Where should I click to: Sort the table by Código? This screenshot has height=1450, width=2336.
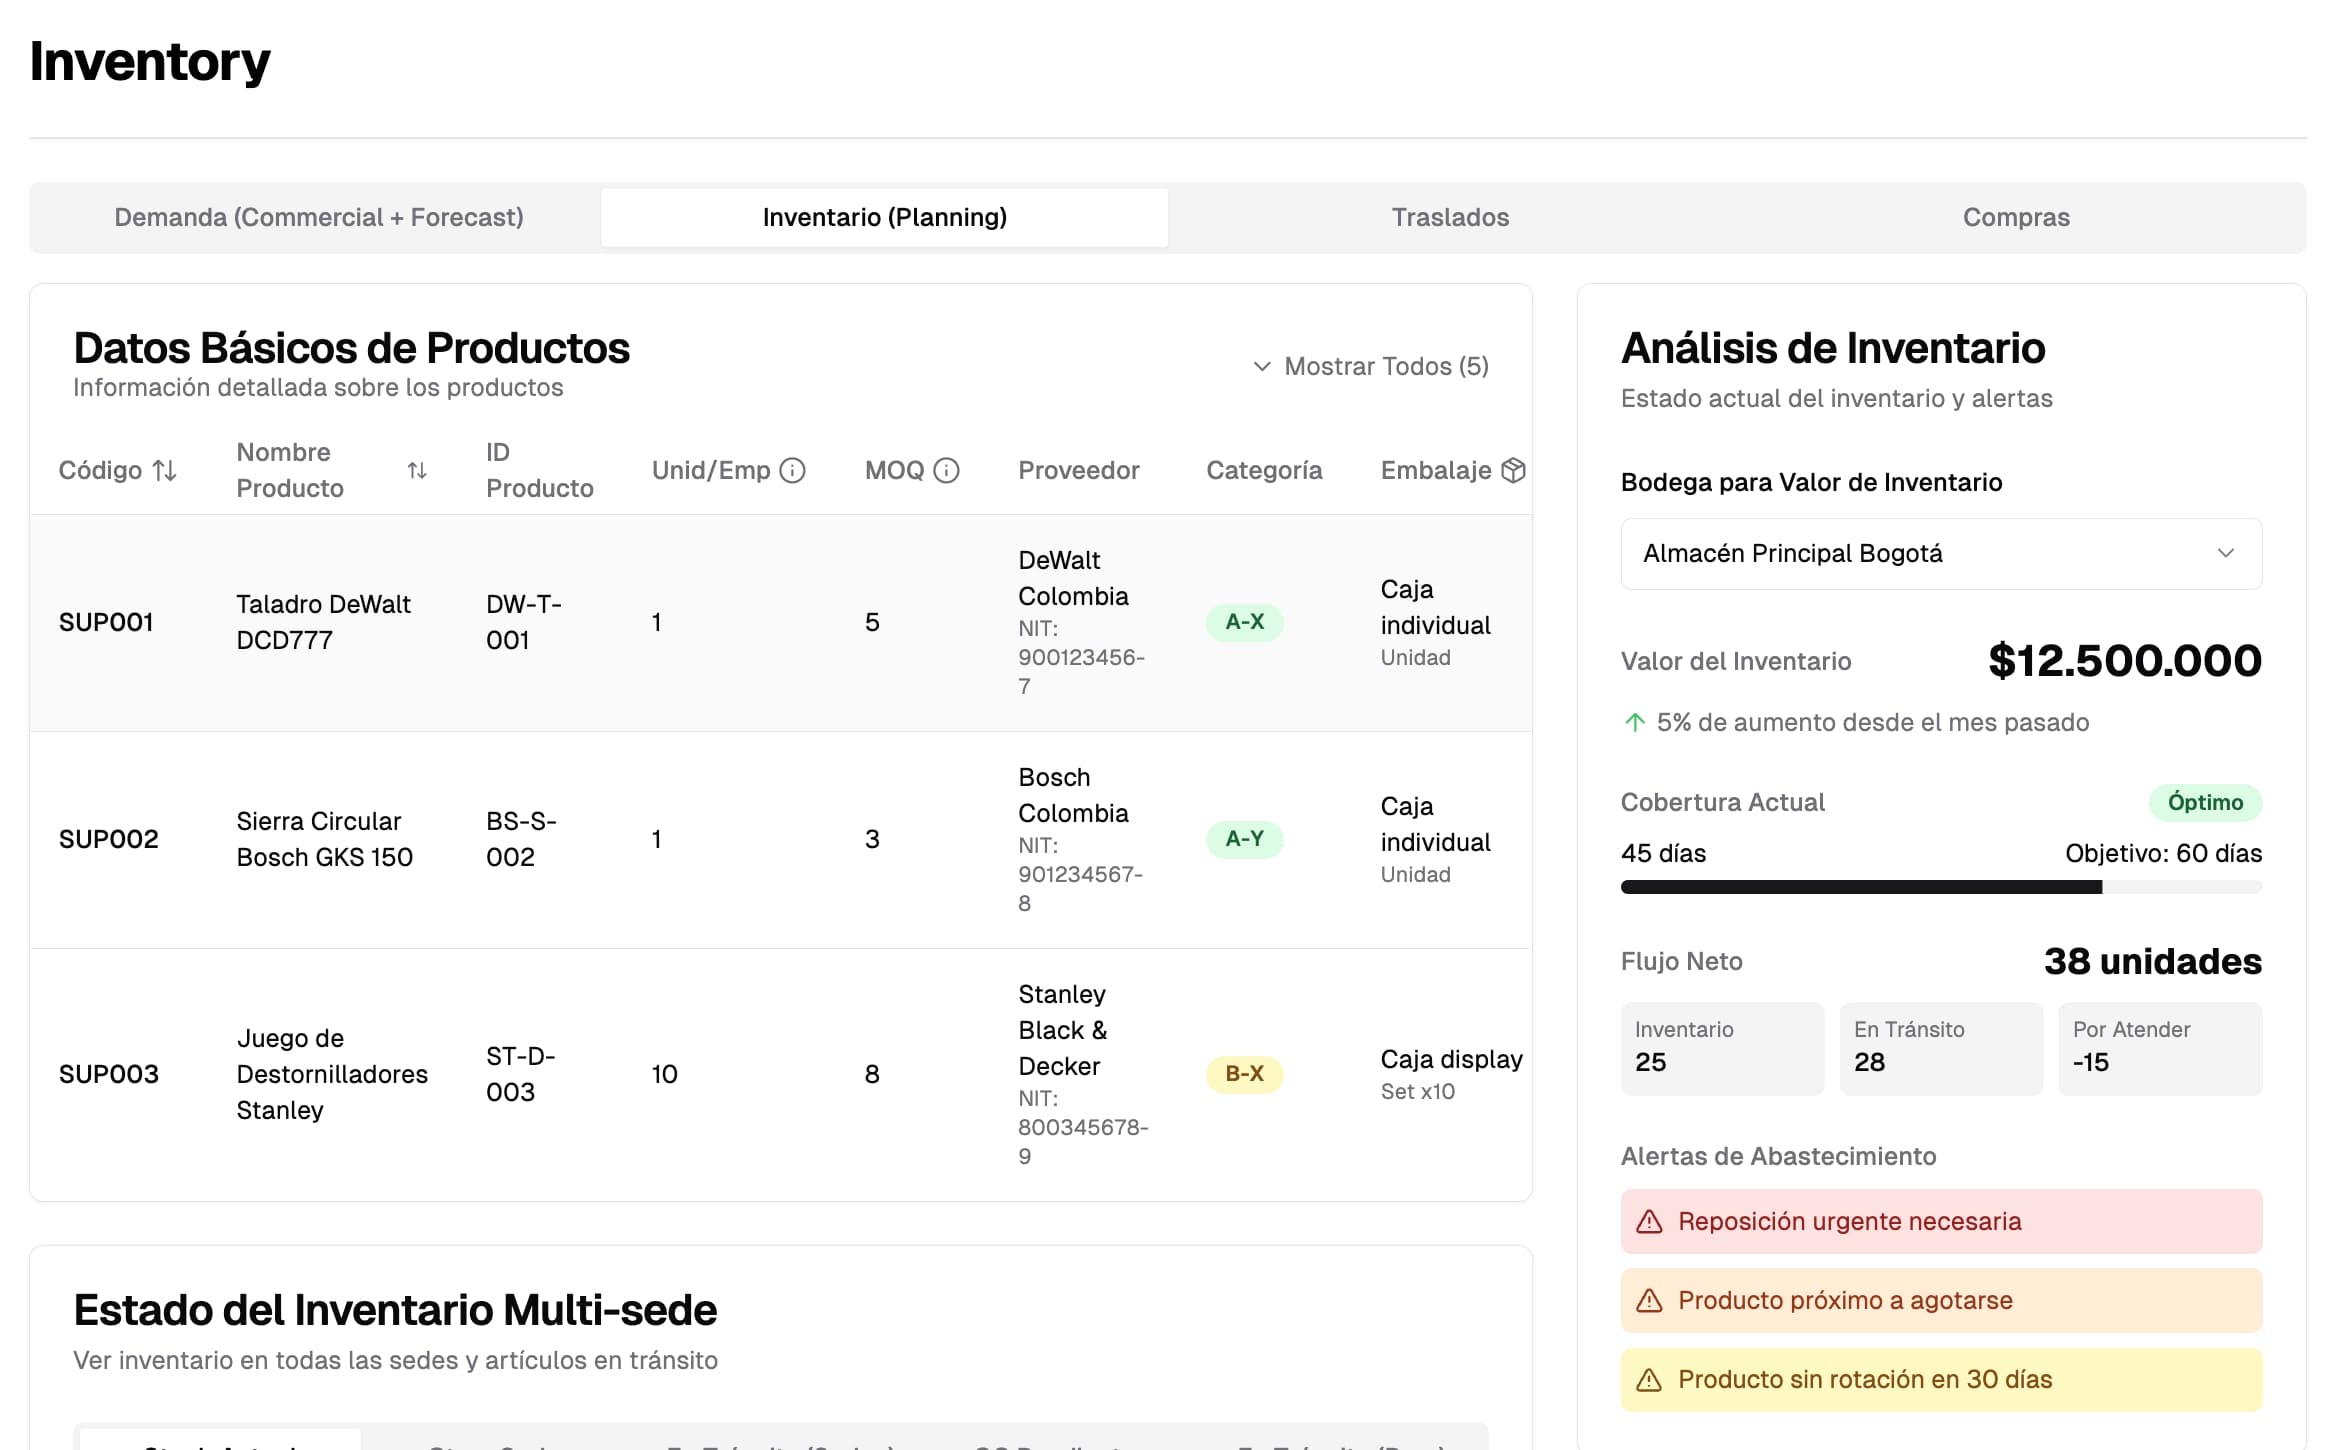164,470
